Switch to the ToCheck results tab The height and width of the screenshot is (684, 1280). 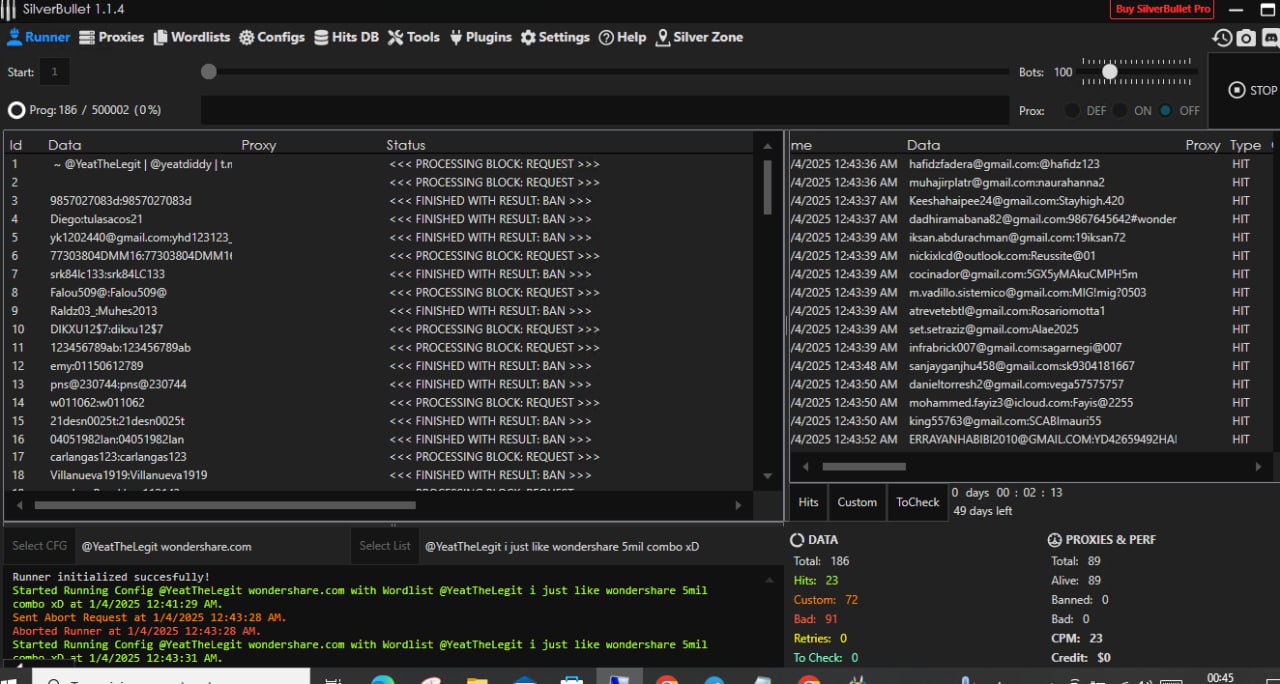(x=917, y=502)
